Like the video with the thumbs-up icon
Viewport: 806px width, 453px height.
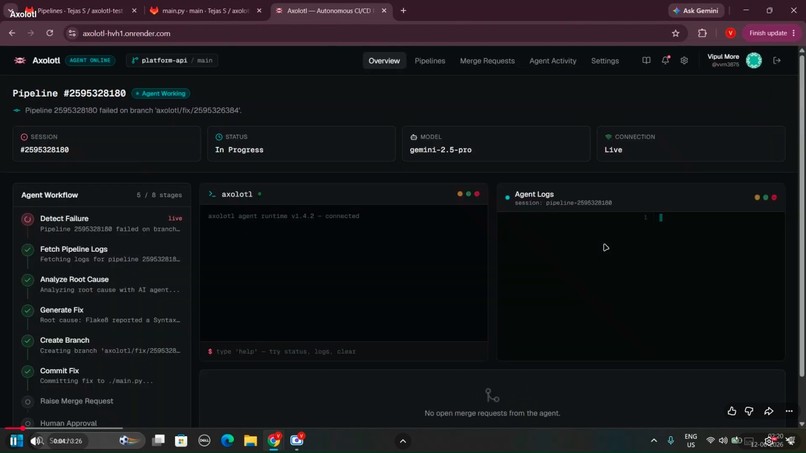[x=732, y=411]
